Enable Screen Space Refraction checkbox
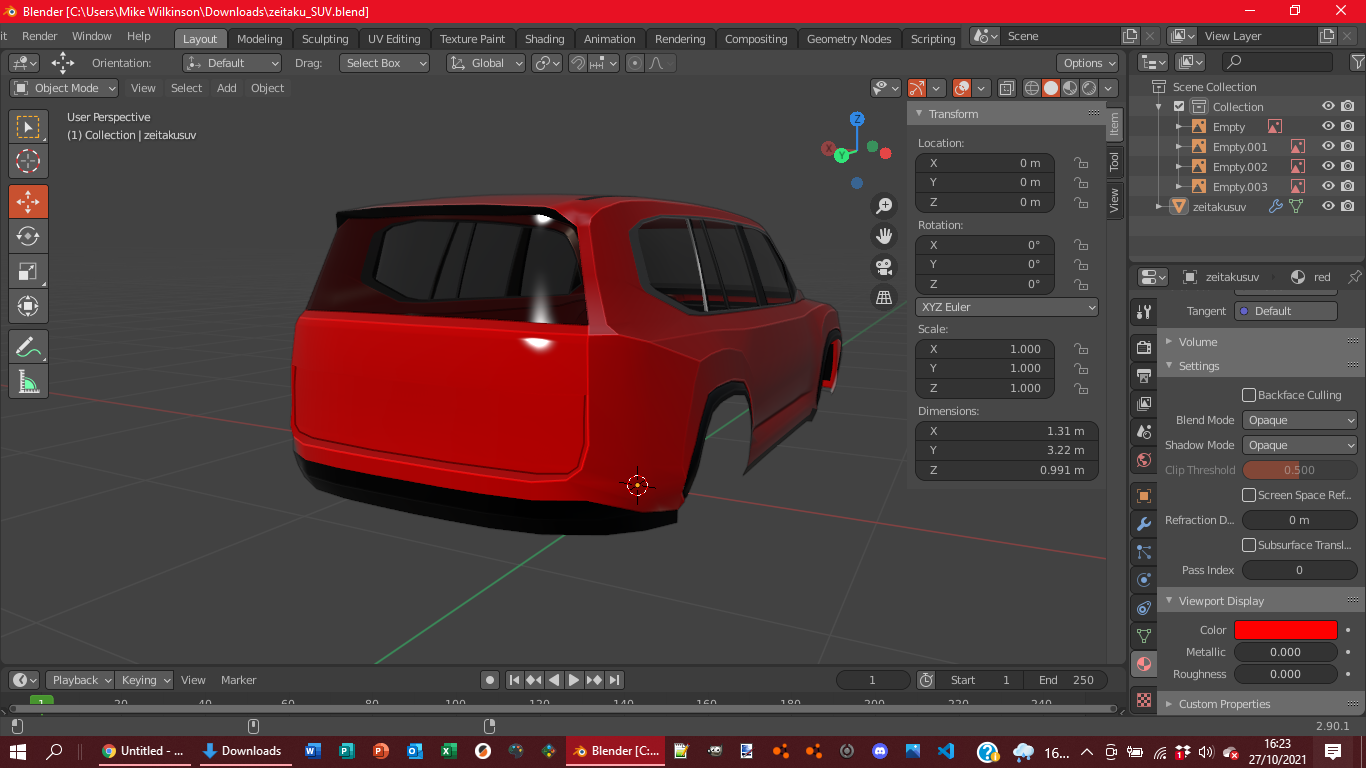1366x768 pixels. pyautogui.click(x=1249, y=495)
